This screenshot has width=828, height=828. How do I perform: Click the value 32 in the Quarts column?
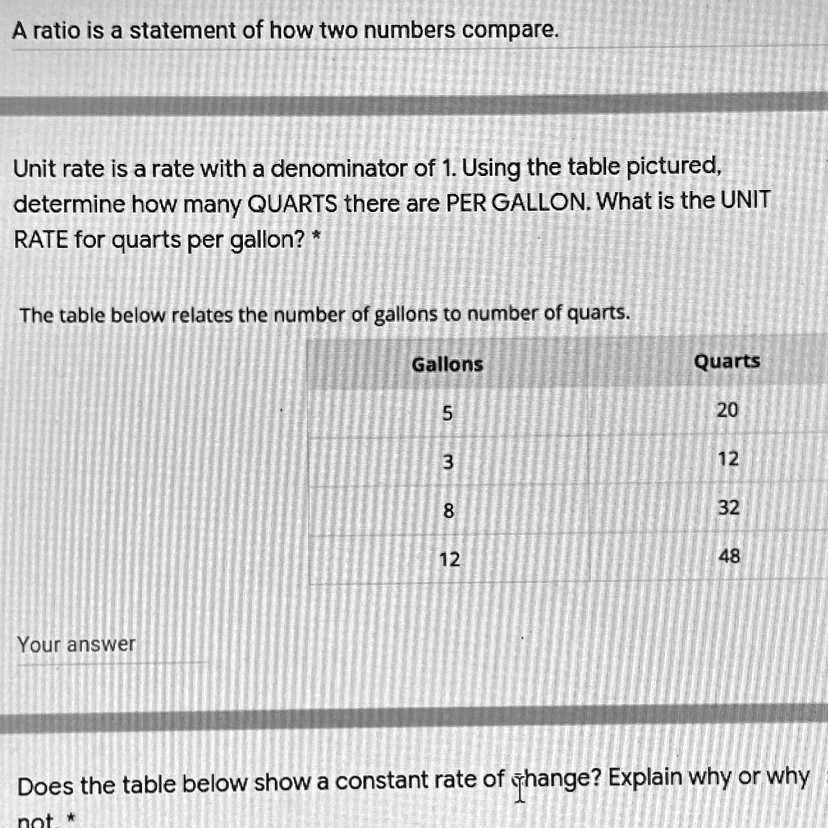(x=728, y=508)
